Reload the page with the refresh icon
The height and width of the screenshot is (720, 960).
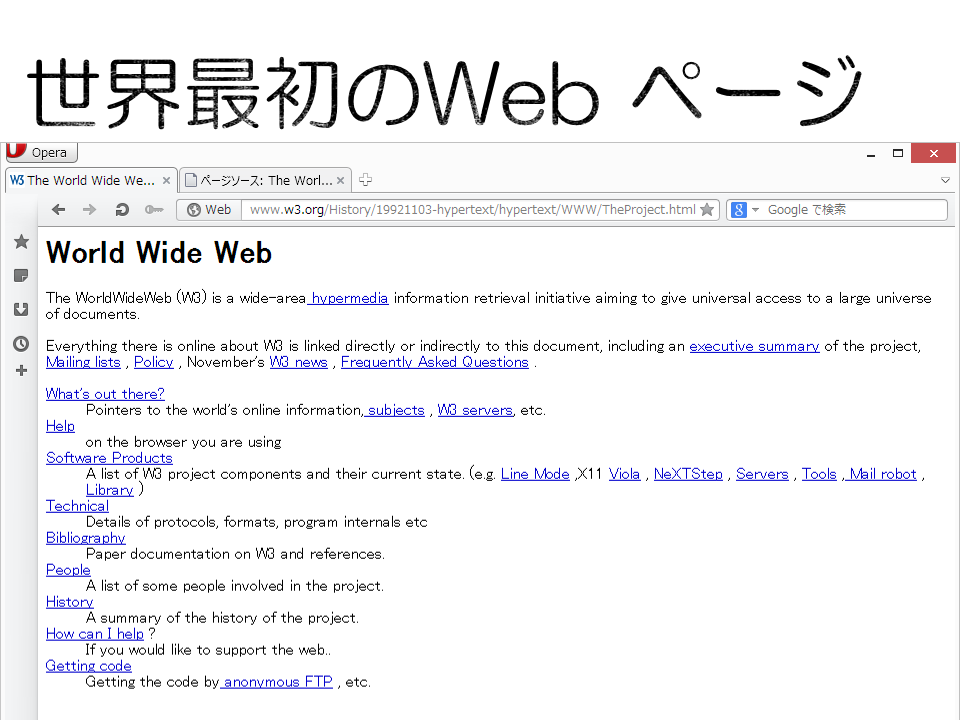click(122, 210)
